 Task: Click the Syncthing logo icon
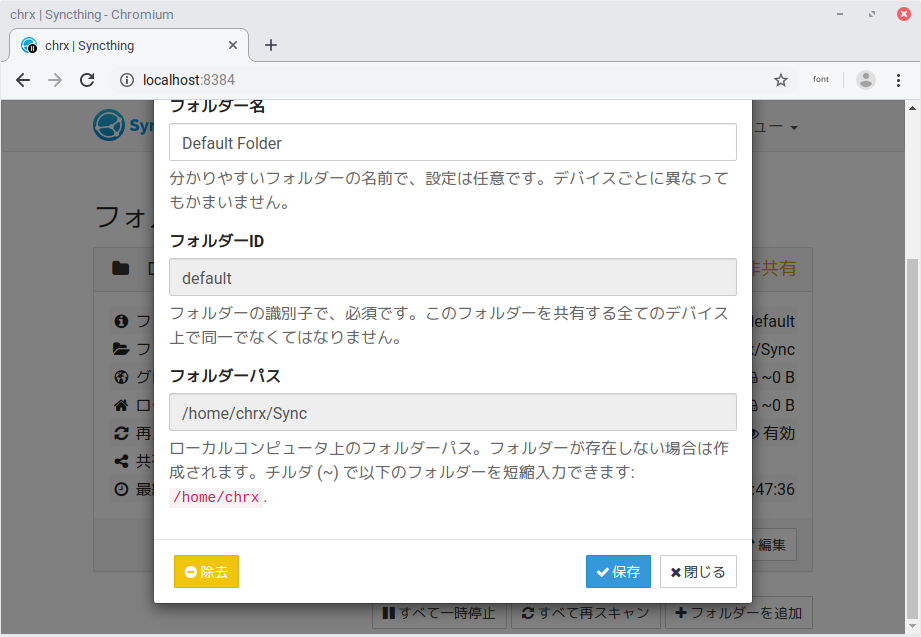[108, 126]
